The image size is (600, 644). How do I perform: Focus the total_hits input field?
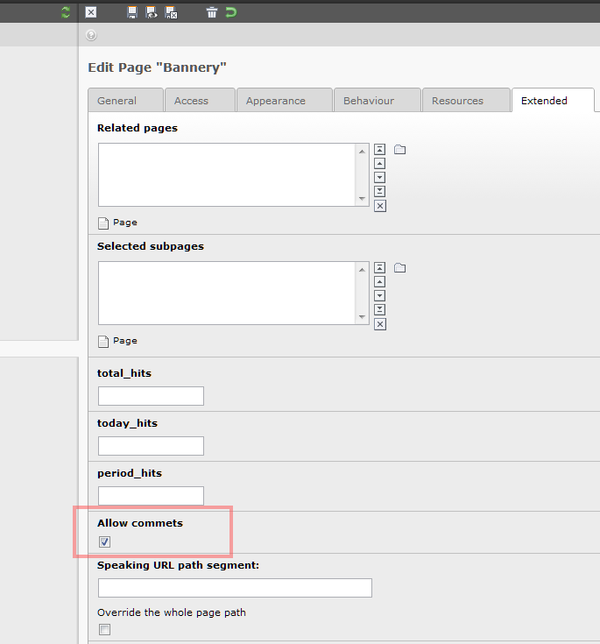151,396
